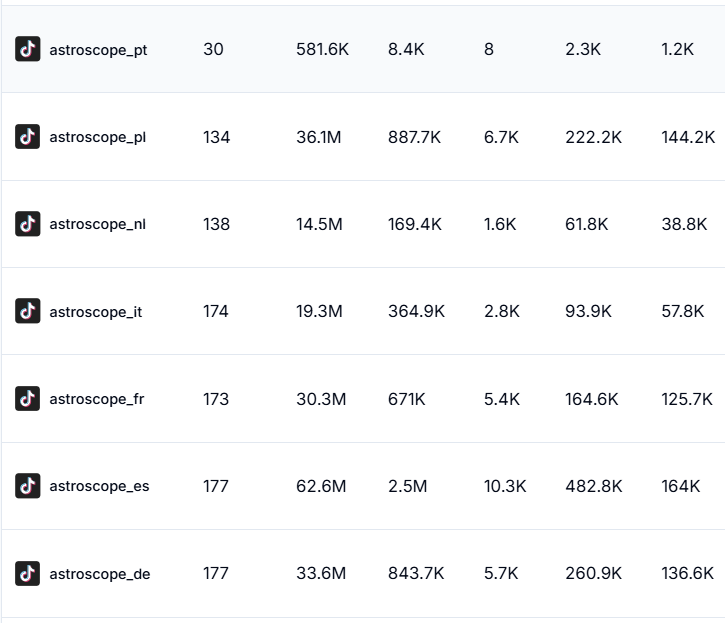Click the TikTok icon beside astroscope_pl
The height and width of the screenshot is (623, 725).
point(28,137)
